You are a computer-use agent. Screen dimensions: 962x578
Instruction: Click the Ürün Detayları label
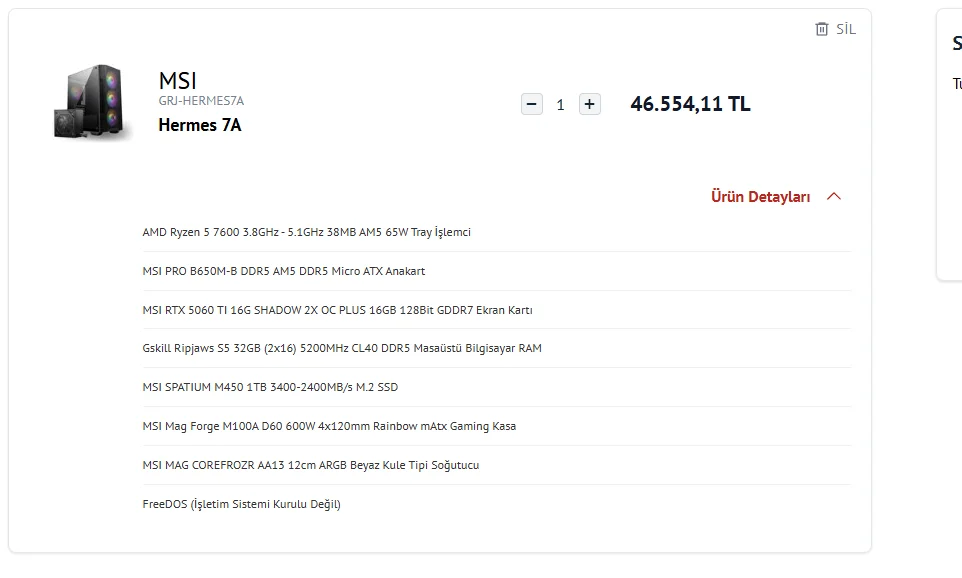point(761,196)
